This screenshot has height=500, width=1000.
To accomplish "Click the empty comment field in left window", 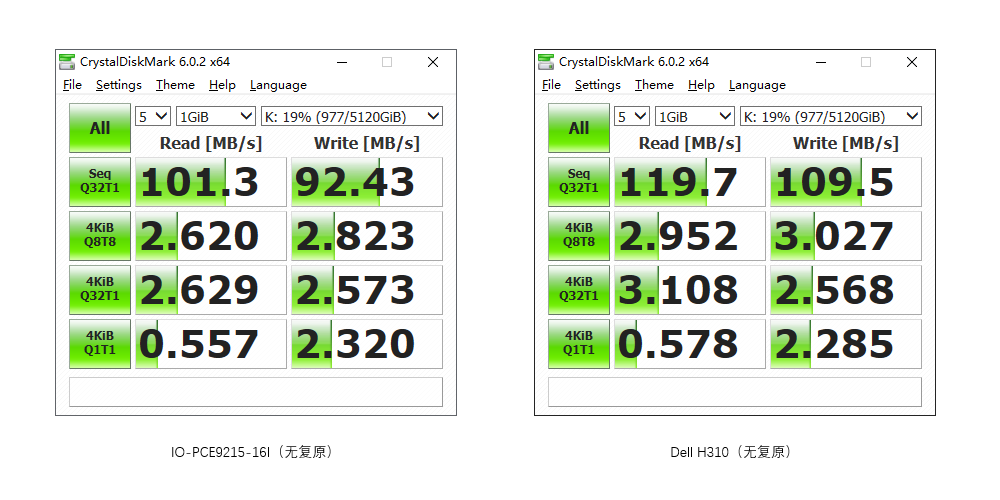I will 255,392.
